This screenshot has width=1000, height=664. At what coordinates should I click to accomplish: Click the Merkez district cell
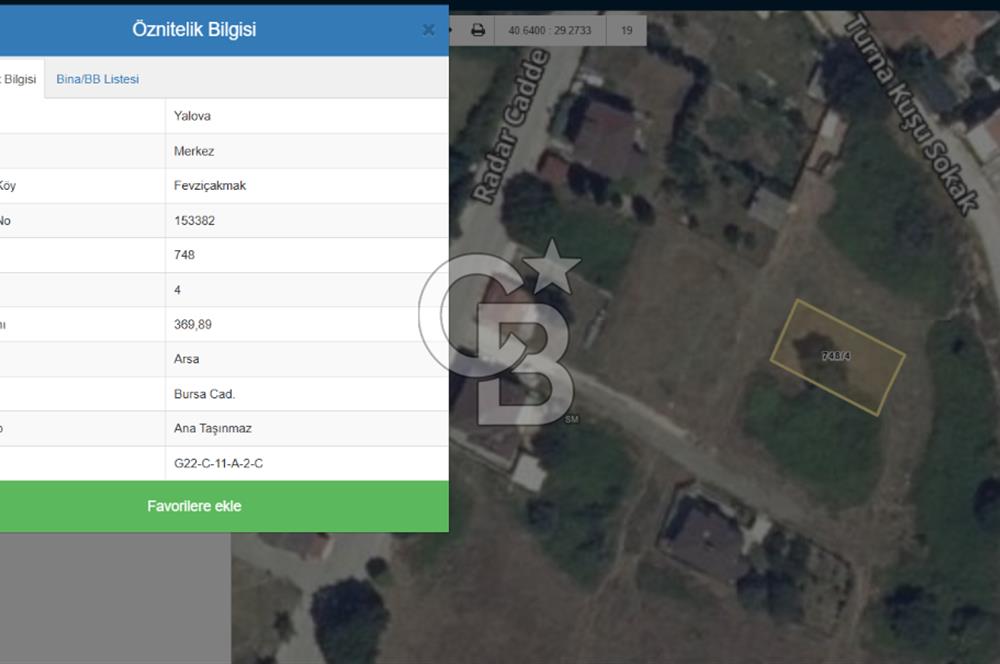pos(194,151)
